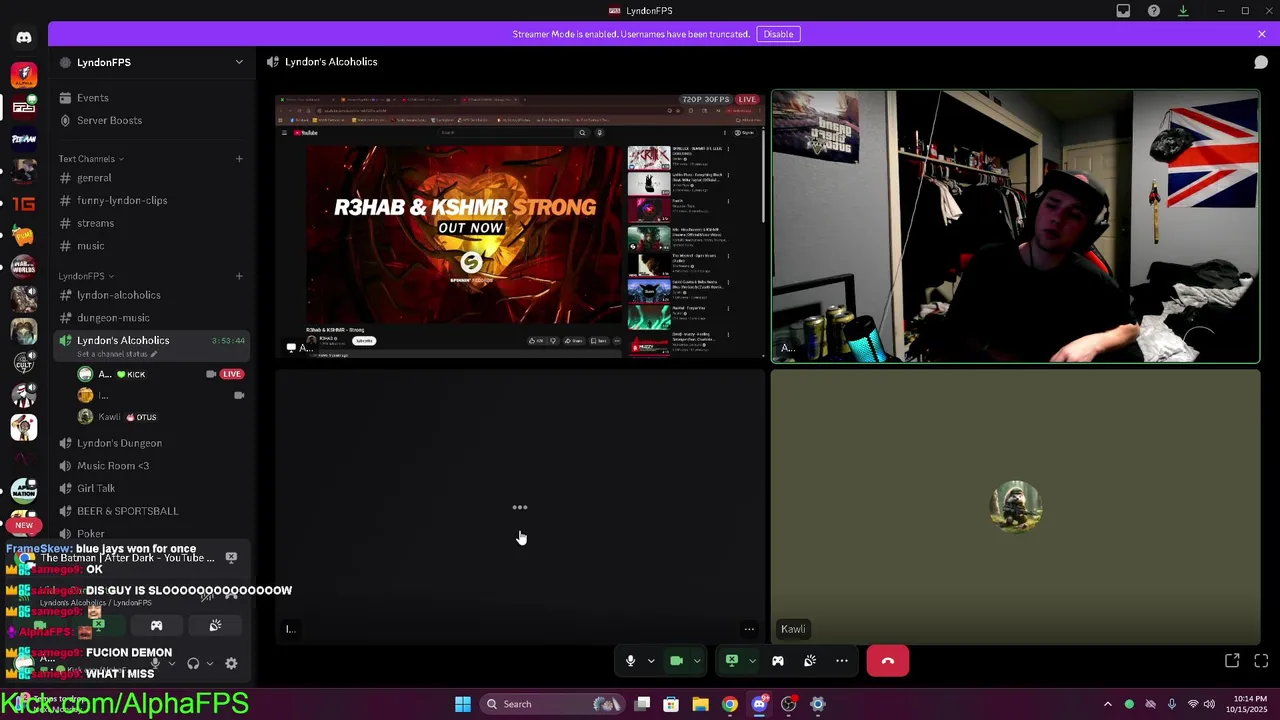Open the inbox in title bar

[x=1123, y=11]
